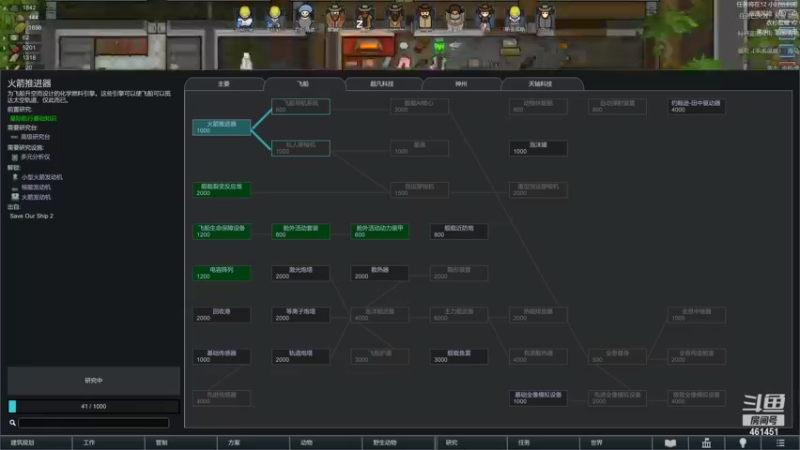Click the magnifier search icon
This screenshot has height=450, width=800.
pyautogui.click(x=12, y=422)
